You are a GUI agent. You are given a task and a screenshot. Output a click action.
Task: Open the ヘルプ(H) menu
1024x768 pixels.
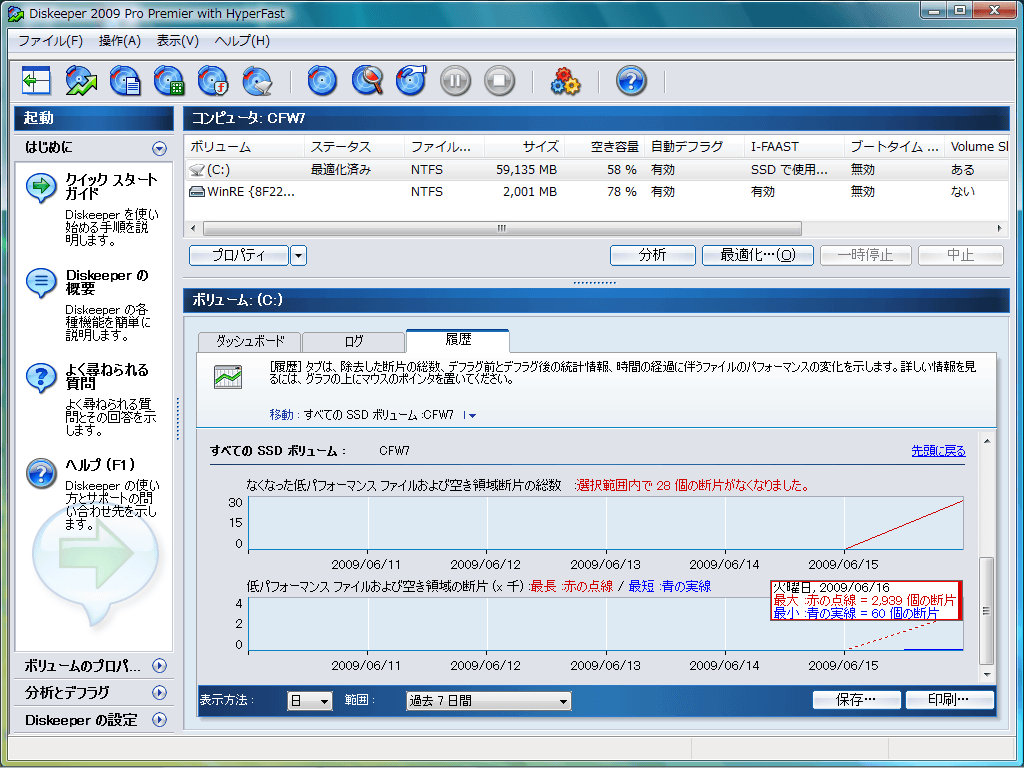pyautogui.click(x=242, y=40)
